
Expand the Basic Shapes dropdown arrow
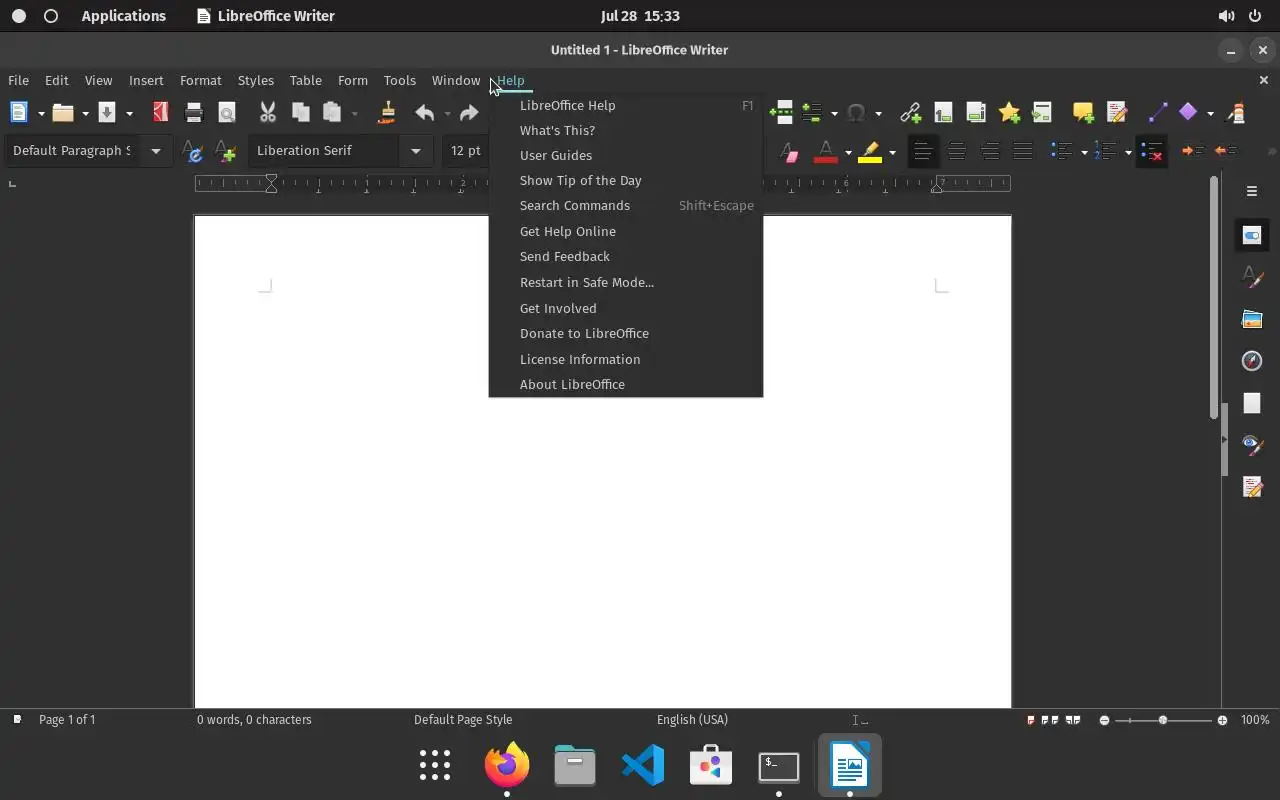point(1210,113)
